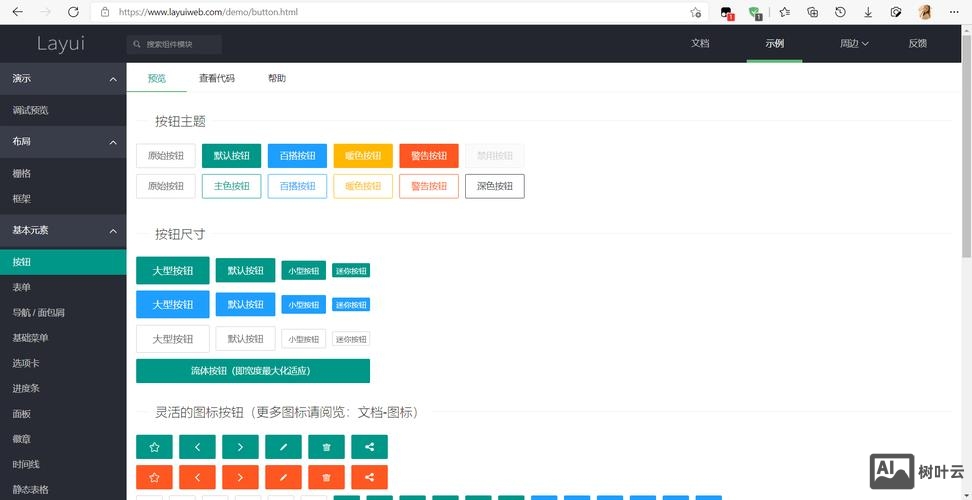The image size is (972, 500).
Task: Select 徽章 in the sidebar
Action: 63,439
